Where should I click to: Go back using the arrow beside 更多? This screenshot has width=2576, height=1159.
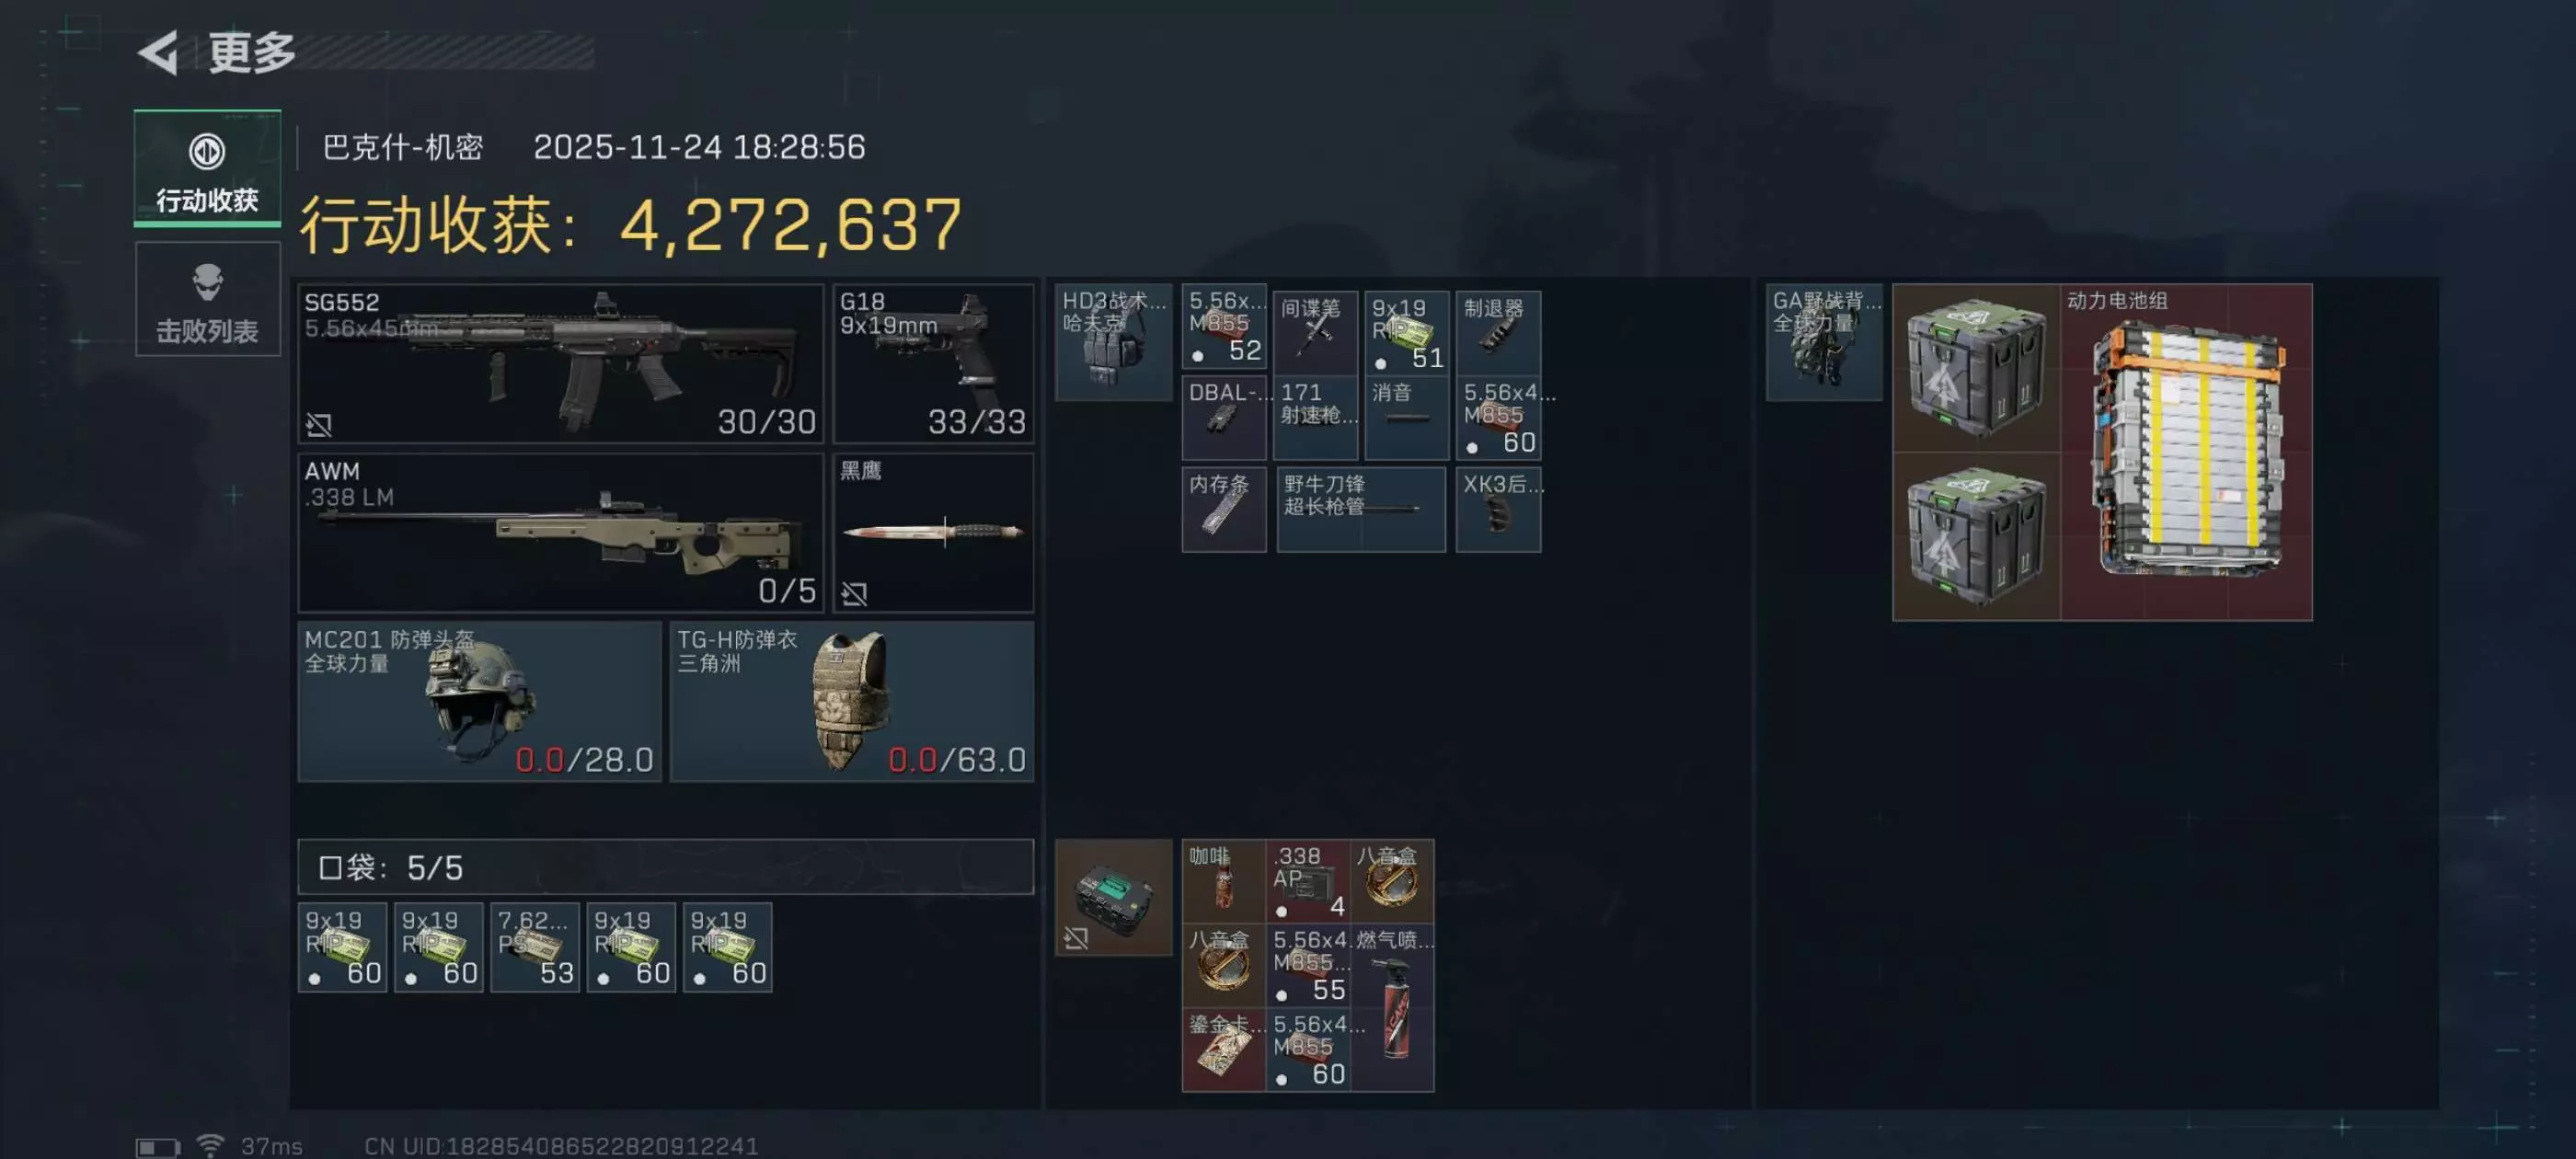[158, 52]
